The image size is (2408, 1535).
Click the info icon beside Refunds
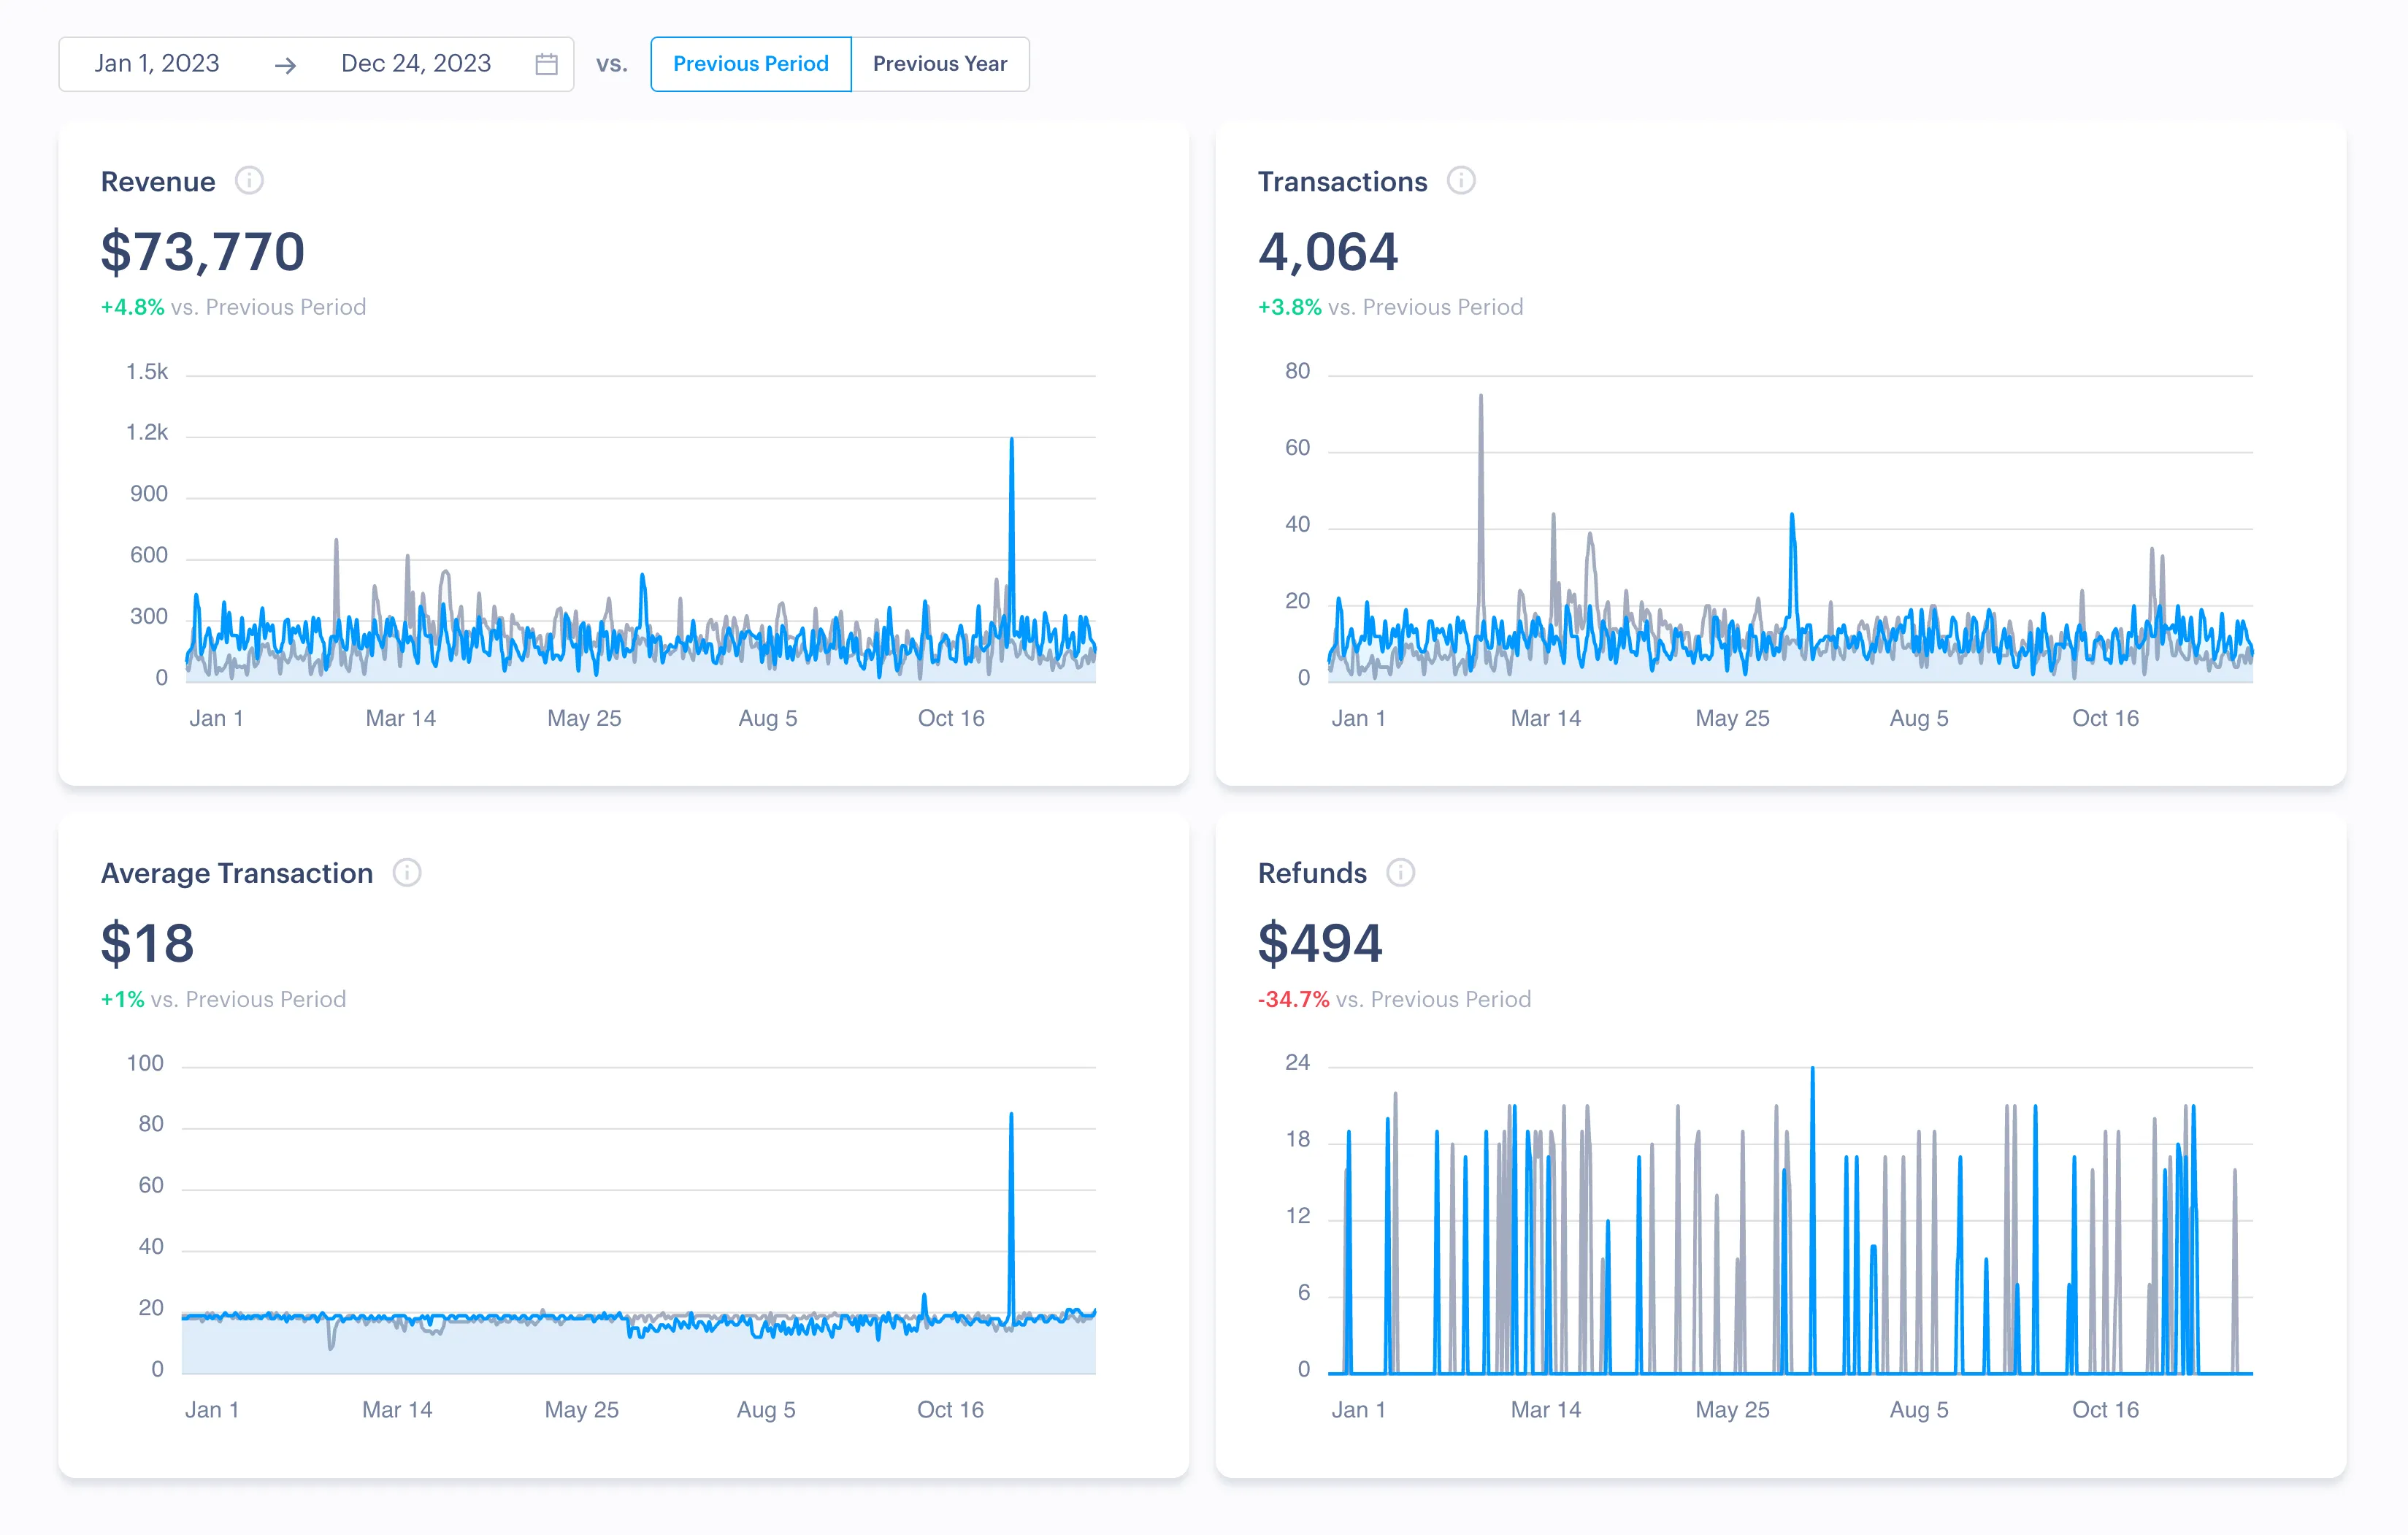(x=1400, y=873)
